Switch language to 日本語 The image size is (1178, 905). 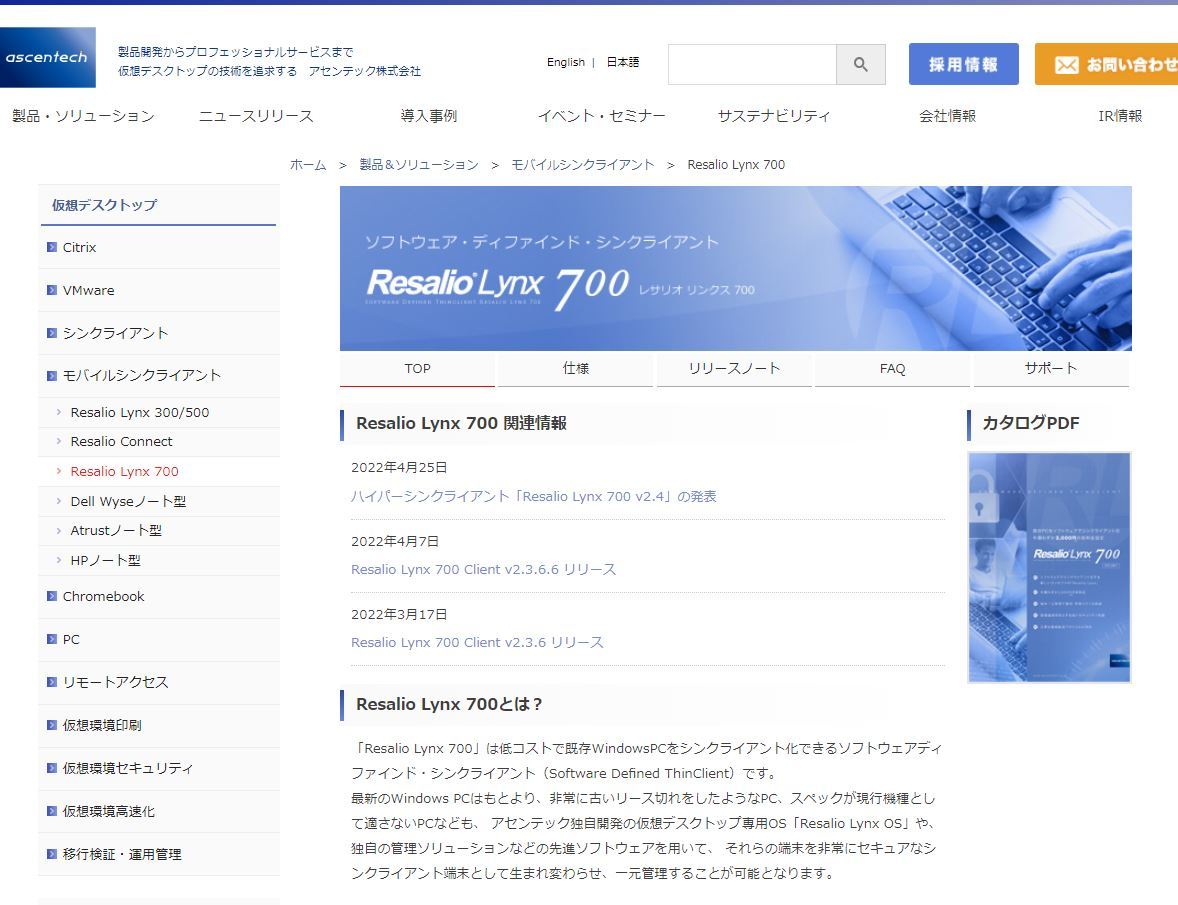pos(623,62)
